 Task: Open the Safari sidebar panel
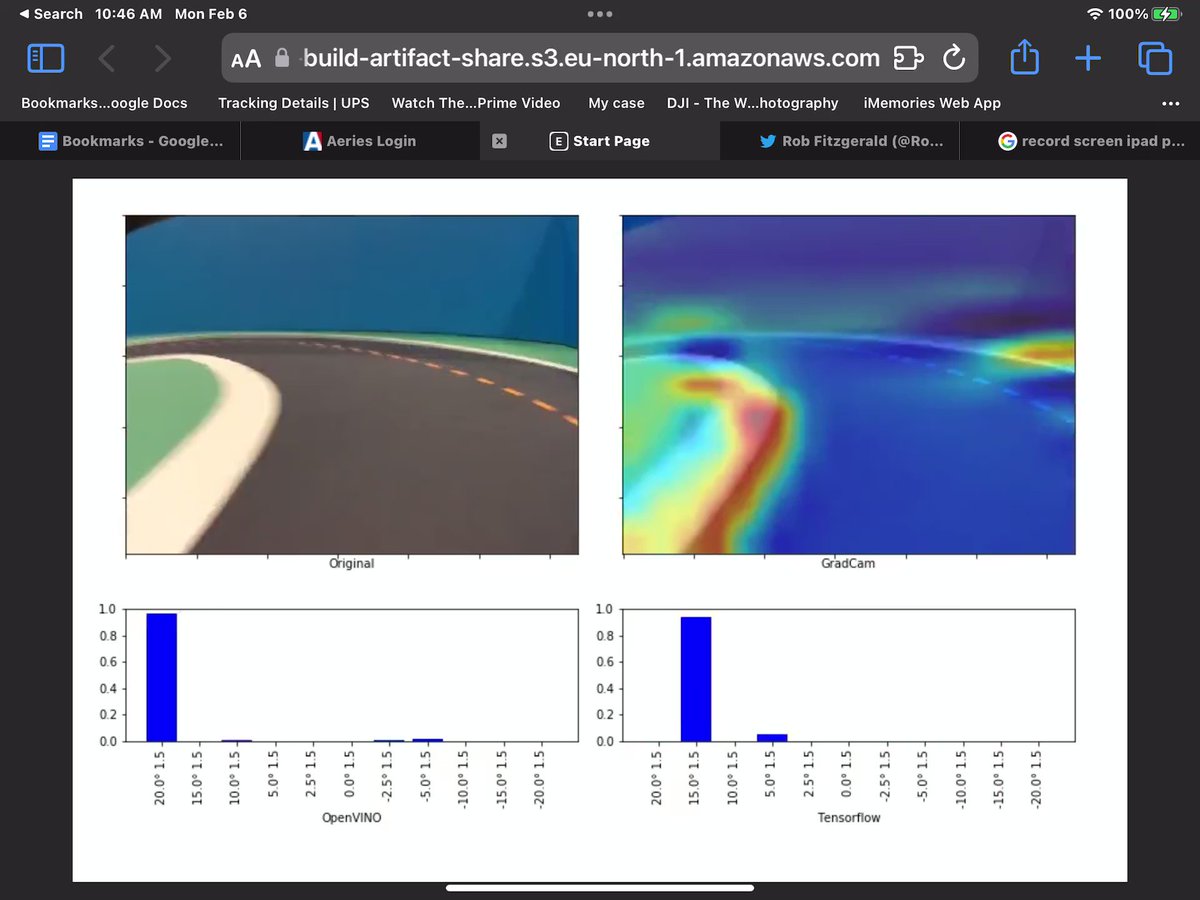[x=45, y=58]
